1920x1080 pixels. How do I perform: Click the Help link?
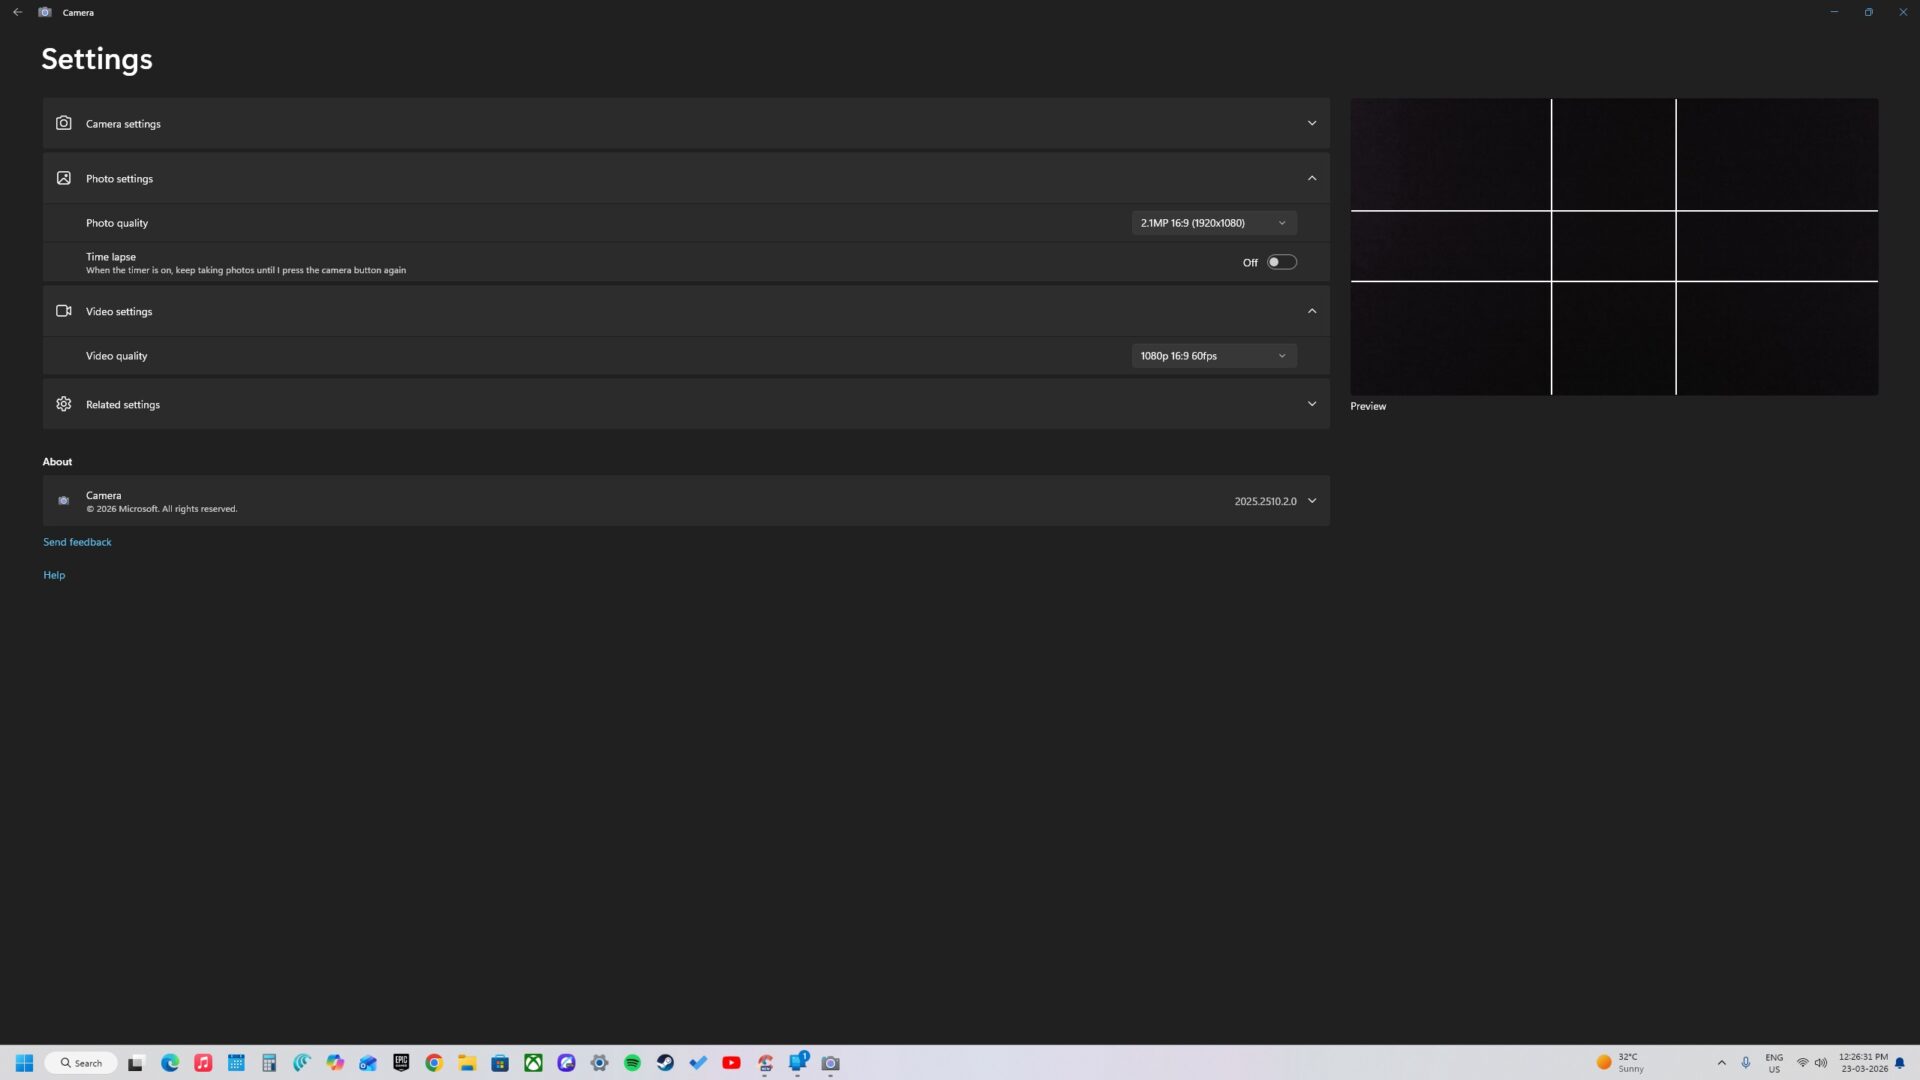tap(54, 574)
